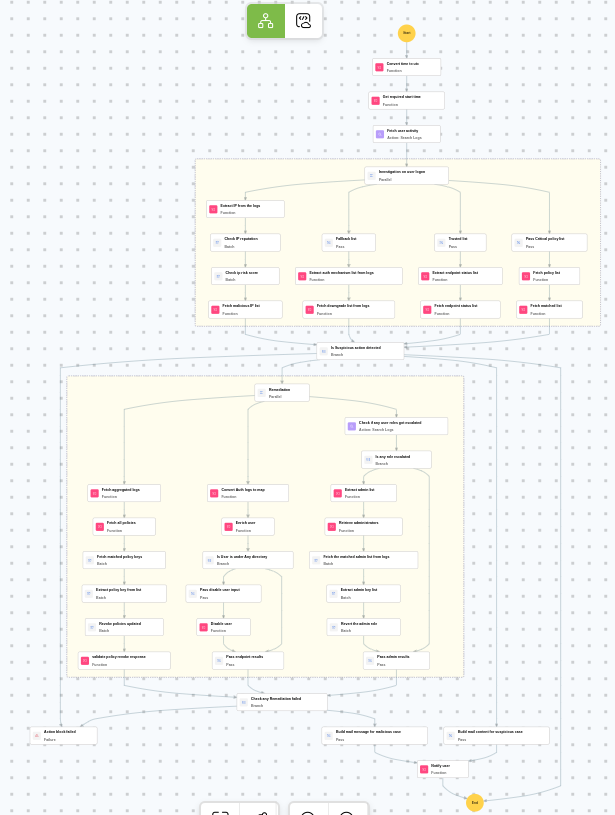Select the Build mail message for malicious case node
The height and width of the screenshot is (815, 615).
point(374,735)
